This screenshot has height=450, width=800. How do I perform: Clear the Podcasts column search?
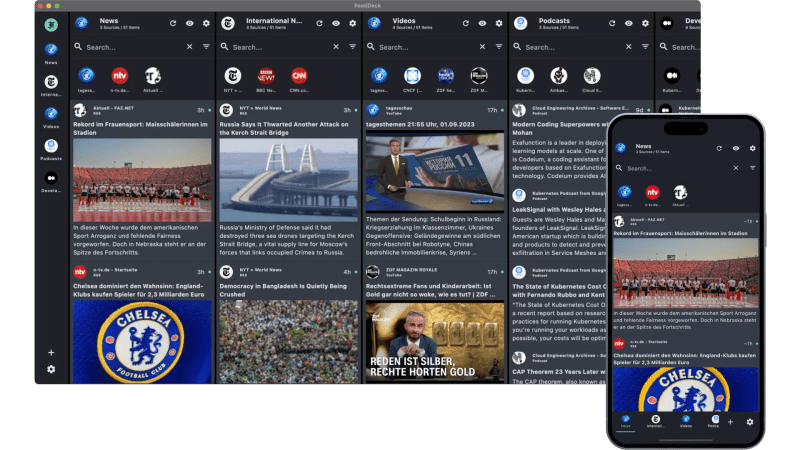629,46
